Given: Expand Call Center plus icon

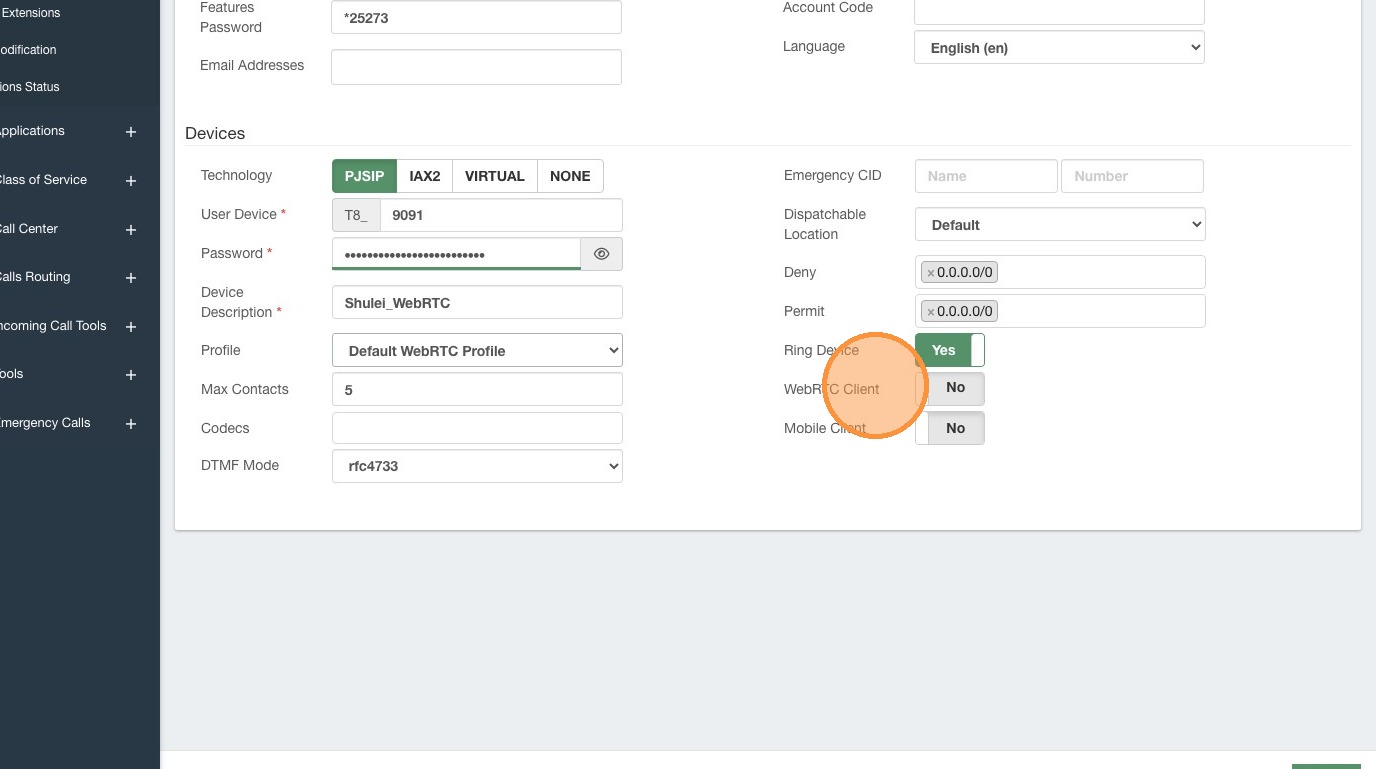Looking at the screenshot, I should (x=130, y=230).
